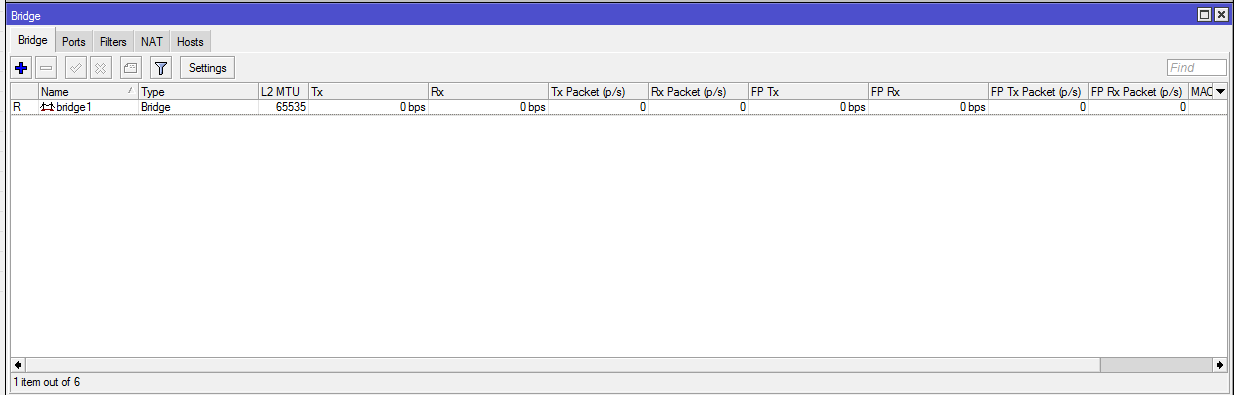Open the column chooser dropdown arrow
This screenshot has width=1234, height=395.
coord(1220,91)
